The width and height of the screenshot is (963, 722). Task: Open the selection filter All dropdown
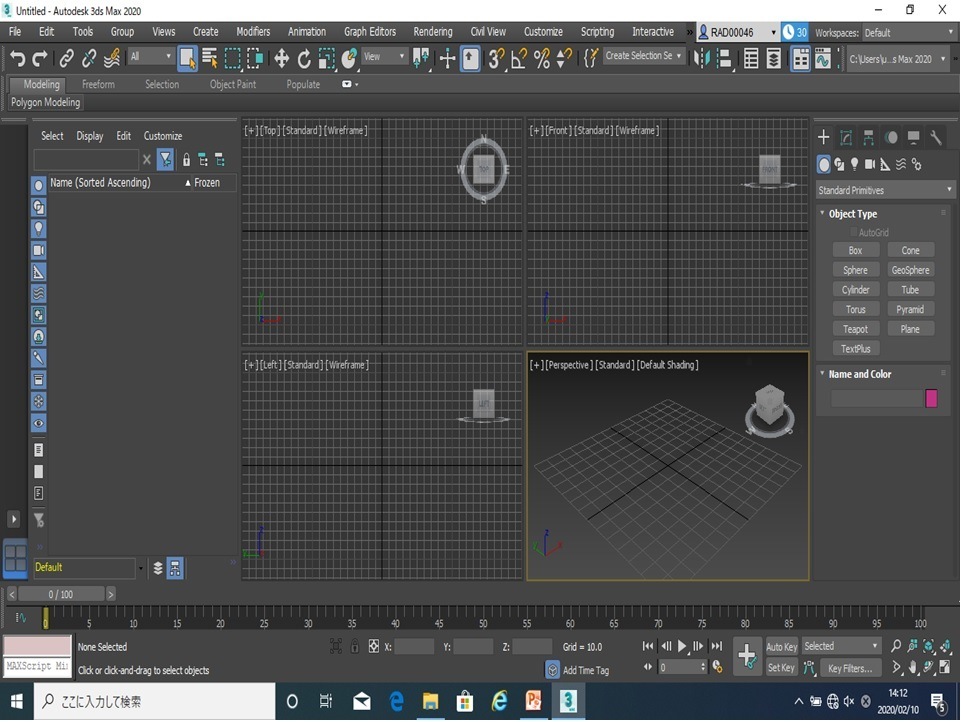150,56
